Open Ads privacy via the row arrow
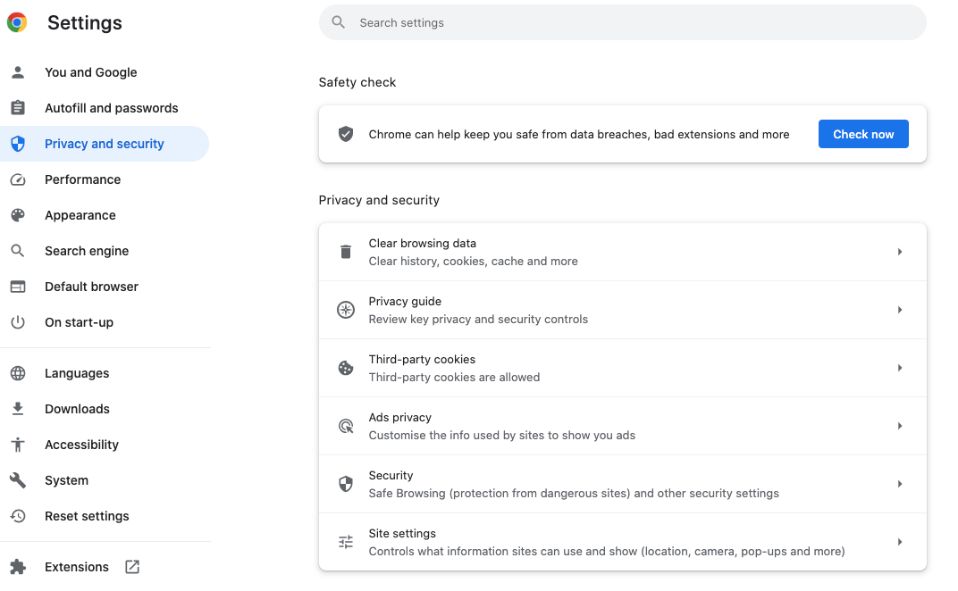The height and width of the screenshot is (591, 958). [x=900, y=426]
